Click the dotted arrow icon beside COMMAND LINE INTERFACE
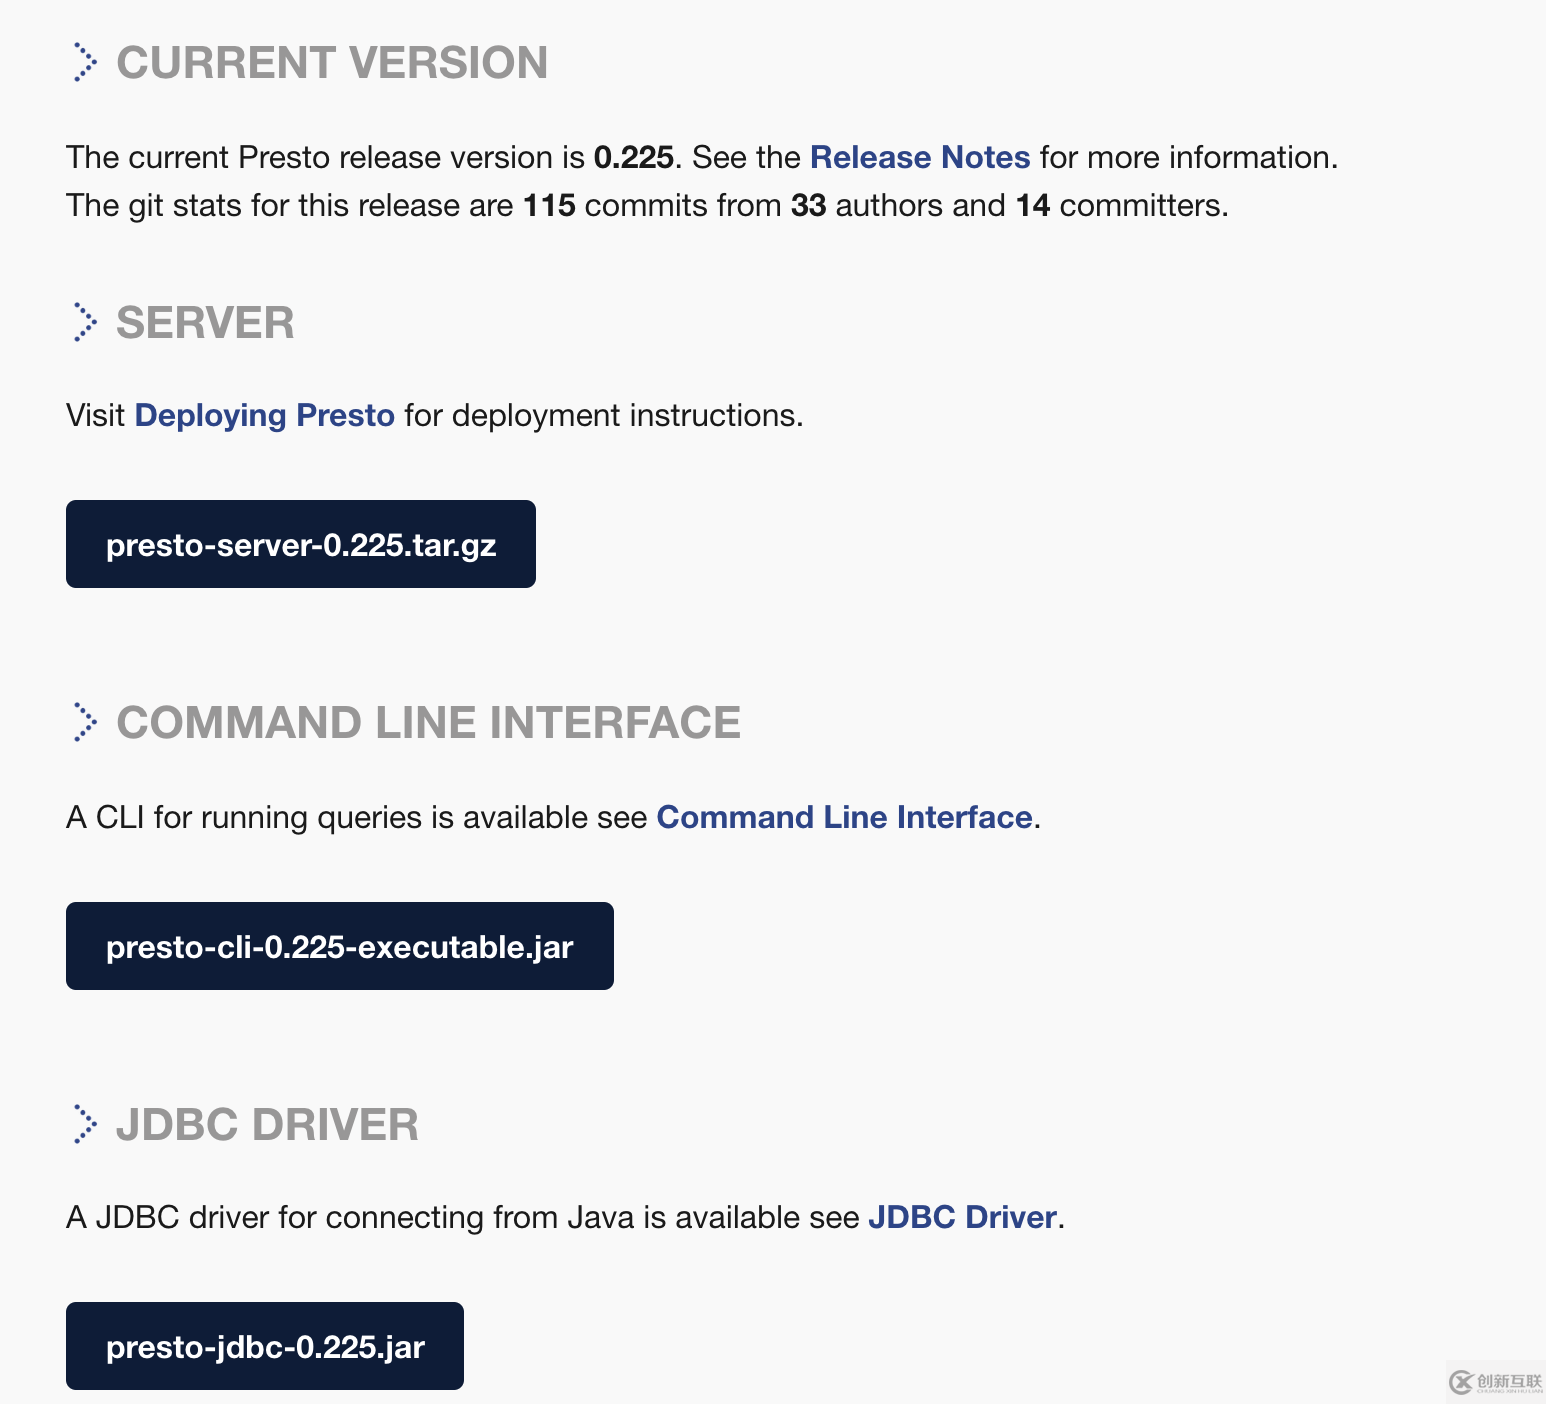The height and width of the screenshot is (1404, 1546). coord(85,722)
